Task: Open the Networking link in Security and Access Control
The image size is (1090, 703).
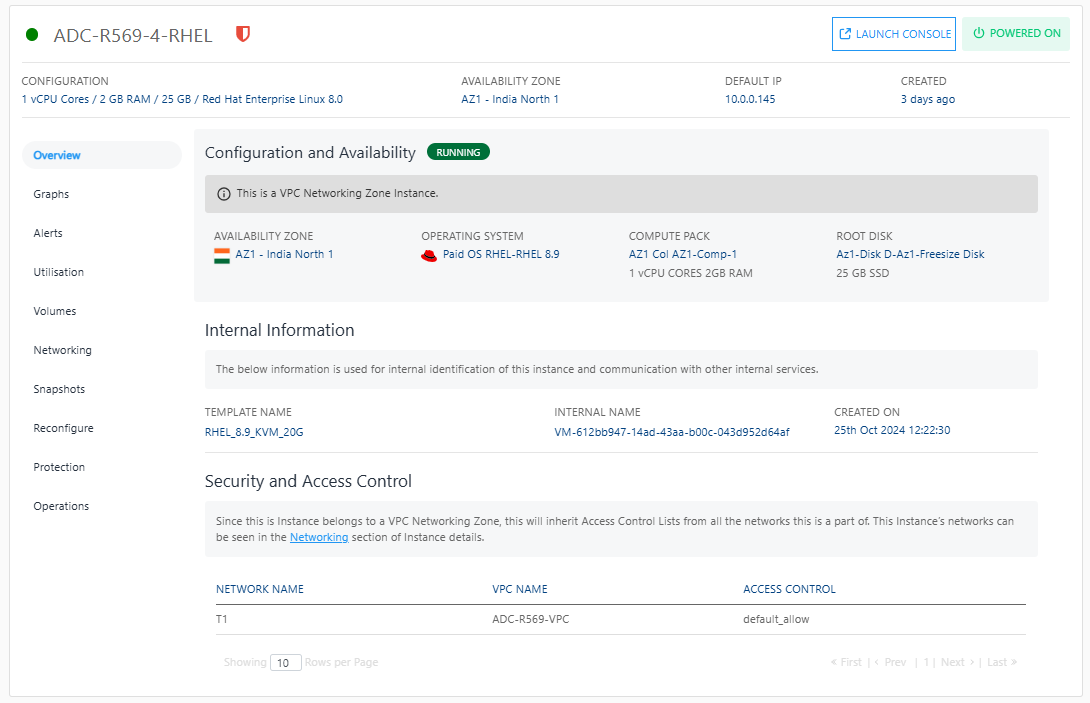Action: point(319,537)
